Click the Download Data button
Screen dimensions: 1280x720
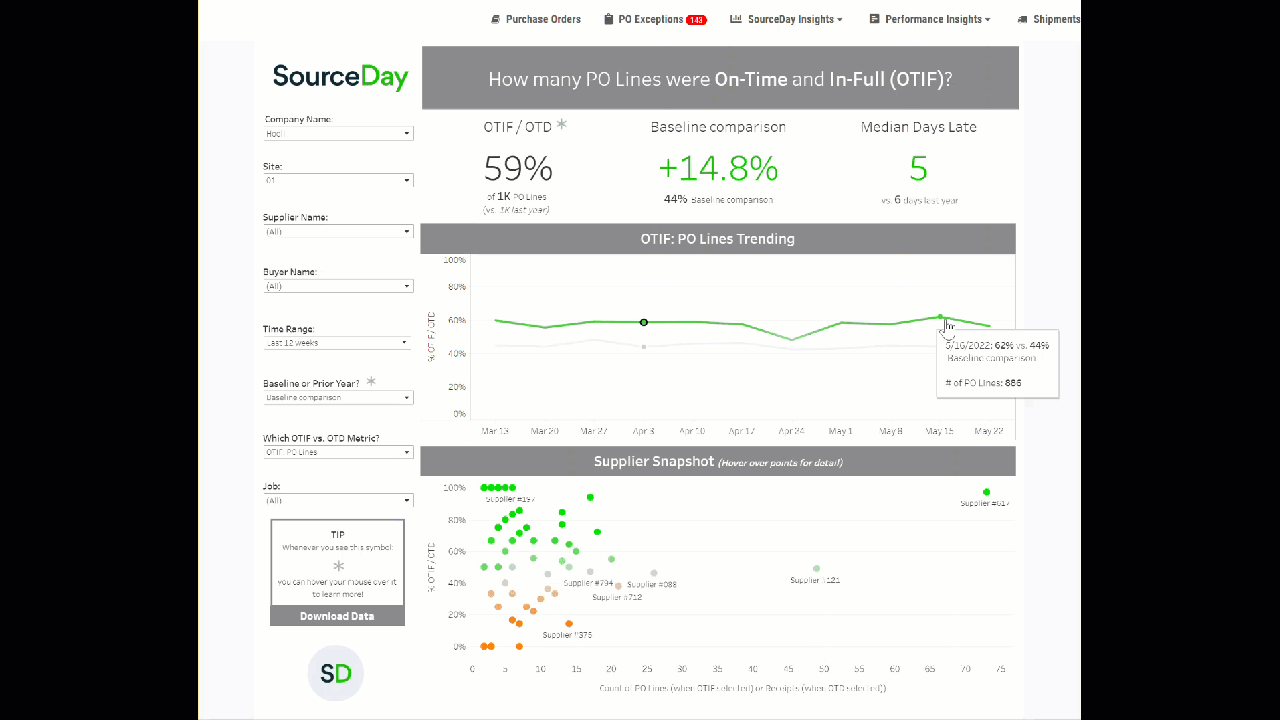coord(337,616)
